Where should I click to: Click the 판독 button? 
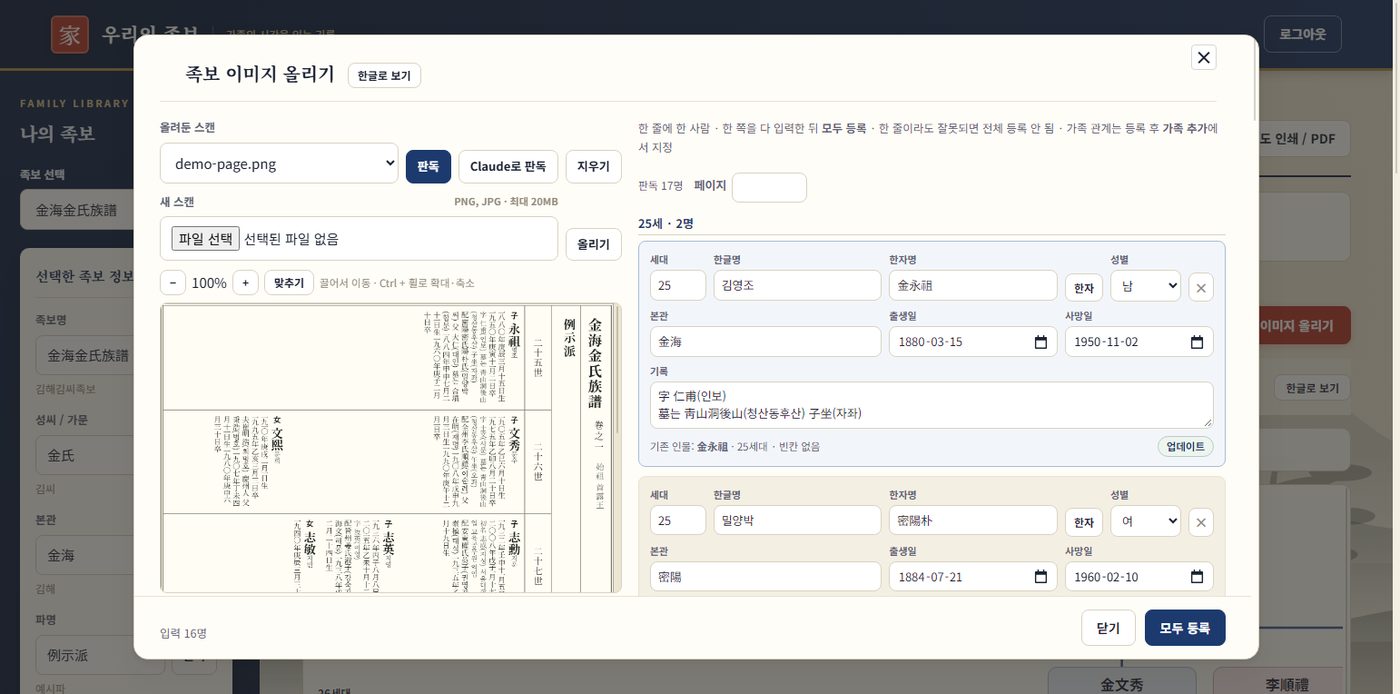[x=428, y=167]
